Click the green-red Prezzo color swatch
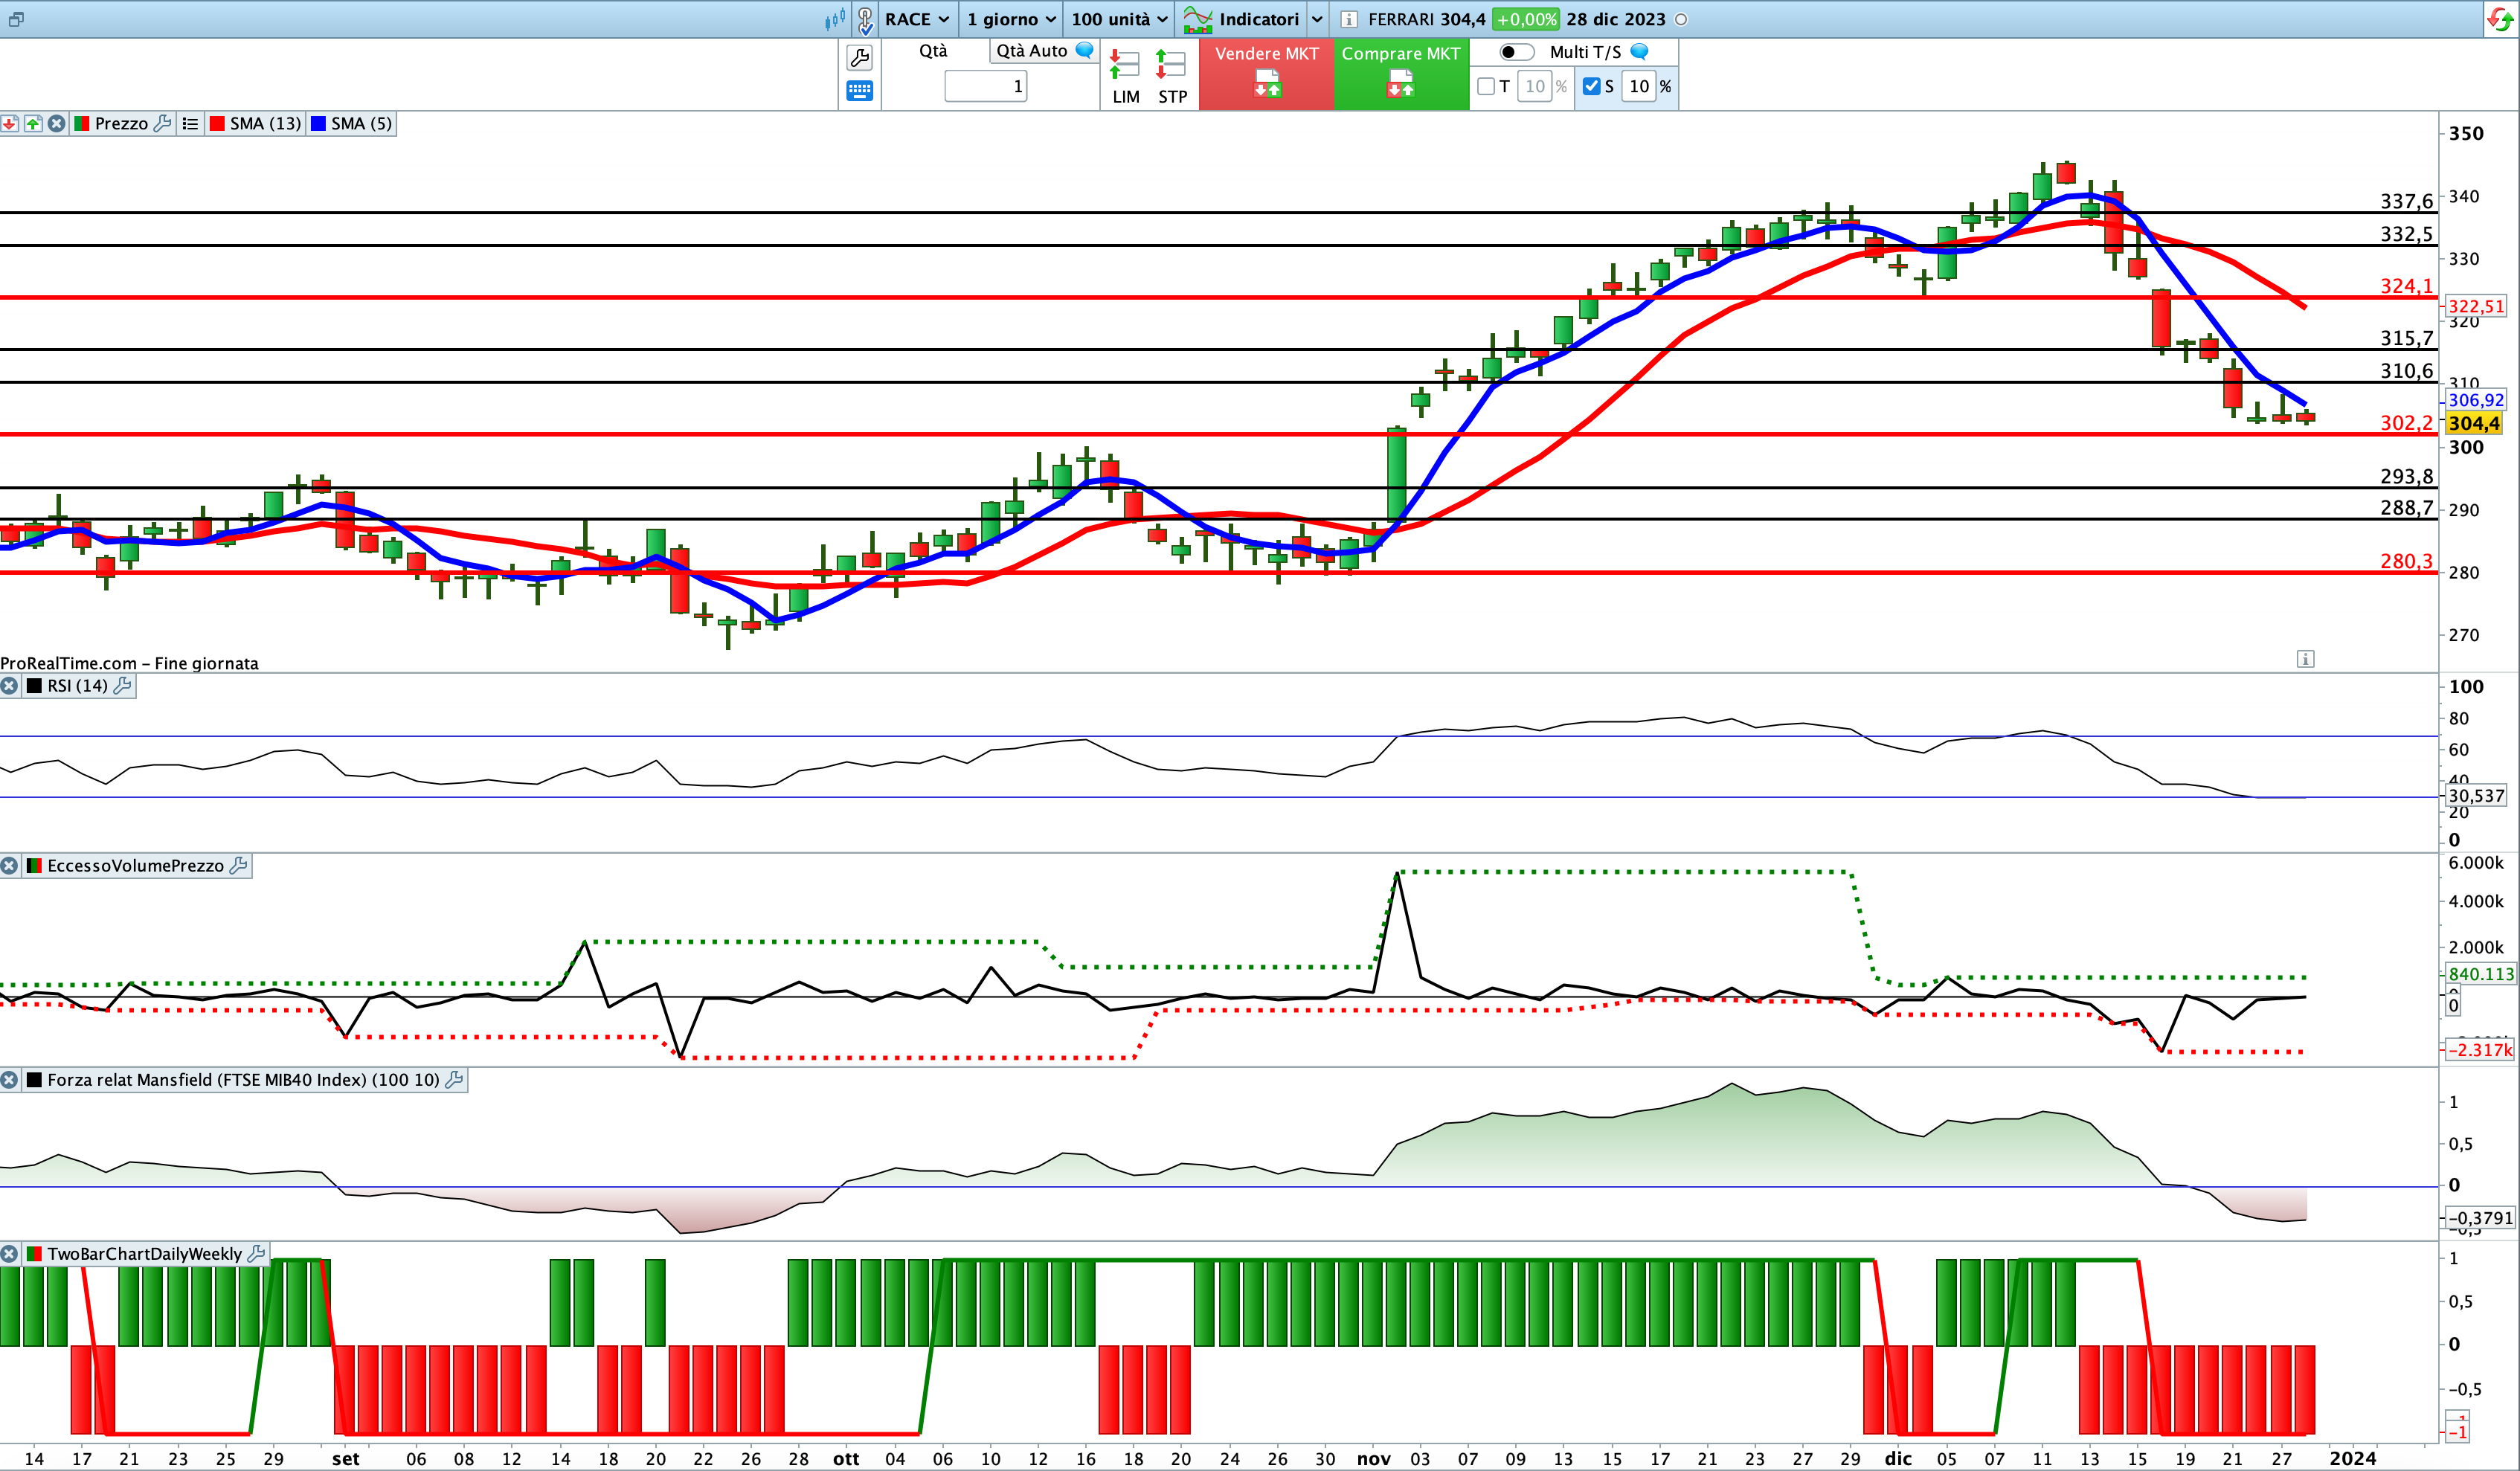This screenshot has height=1471, width=2520. click(82, 123)
